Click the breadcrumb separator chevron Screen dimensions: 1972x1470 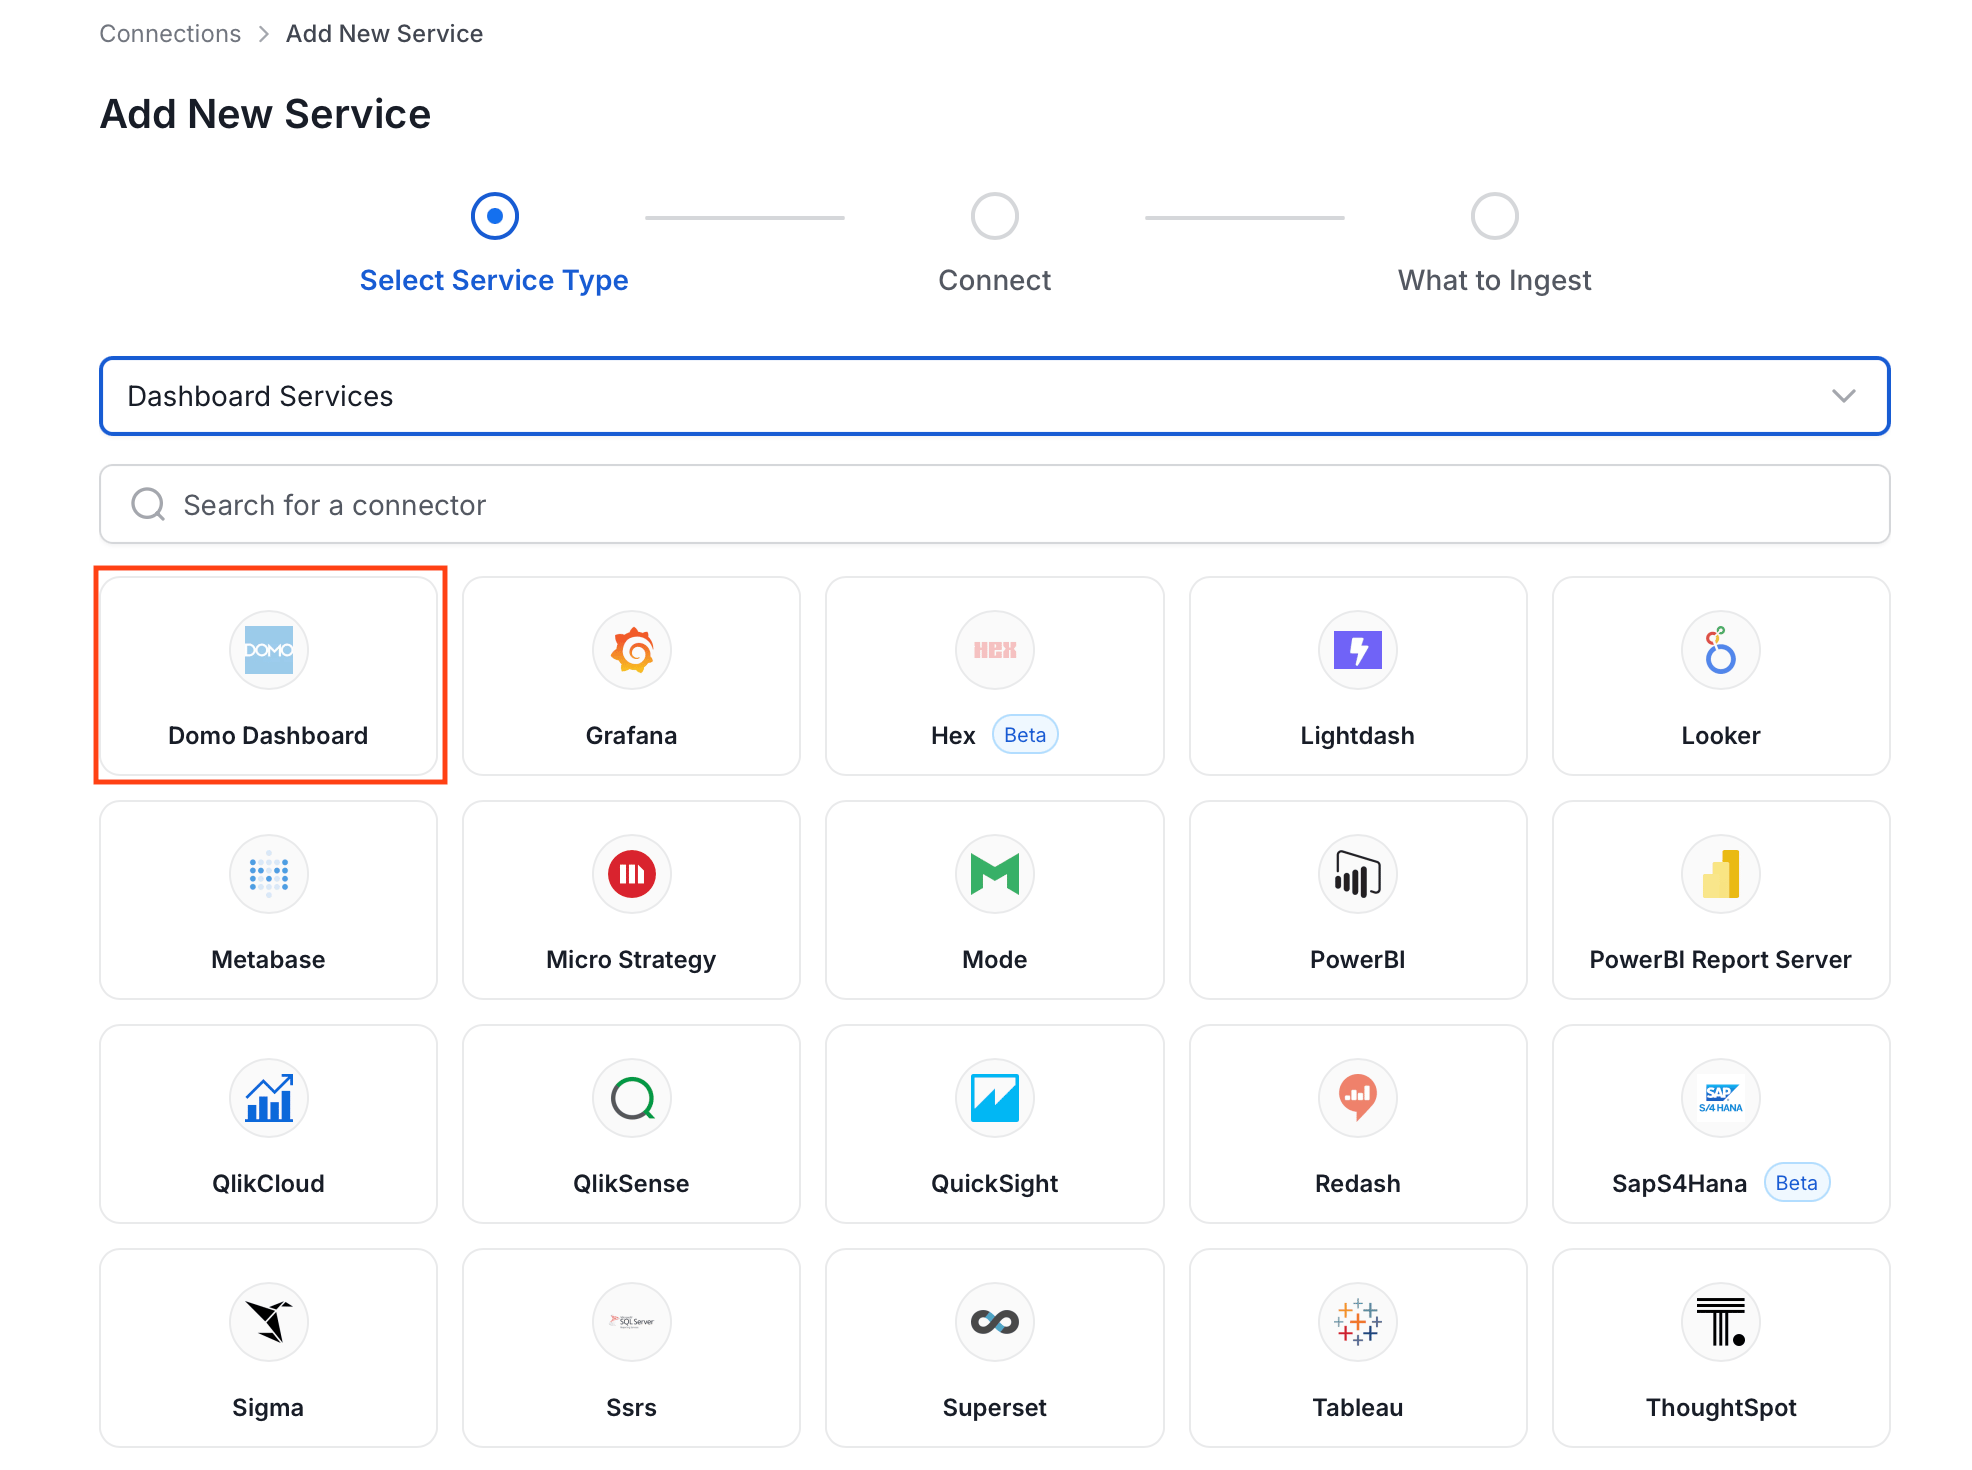point(264,34)
